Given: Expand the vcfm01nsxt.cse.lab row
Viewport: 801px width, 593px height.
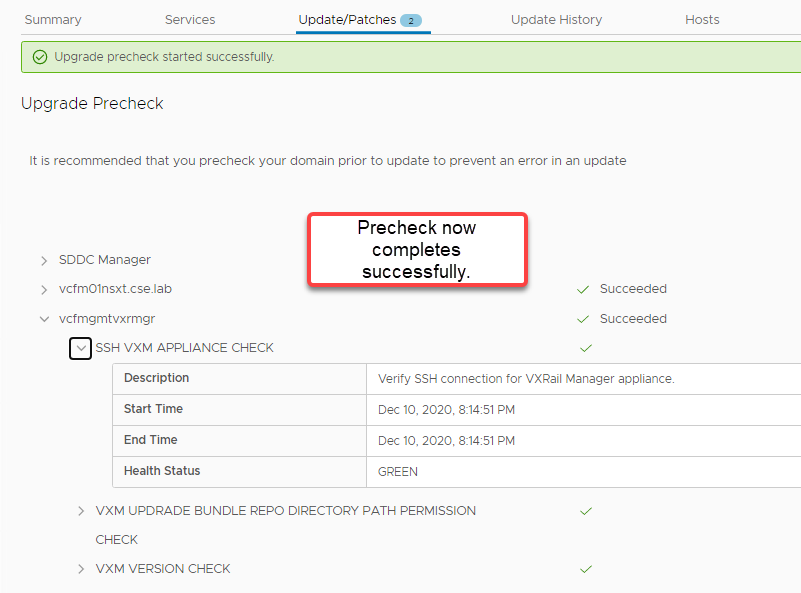Looking at the screenshot, I should pyautogui.click(x=44, y=290).
